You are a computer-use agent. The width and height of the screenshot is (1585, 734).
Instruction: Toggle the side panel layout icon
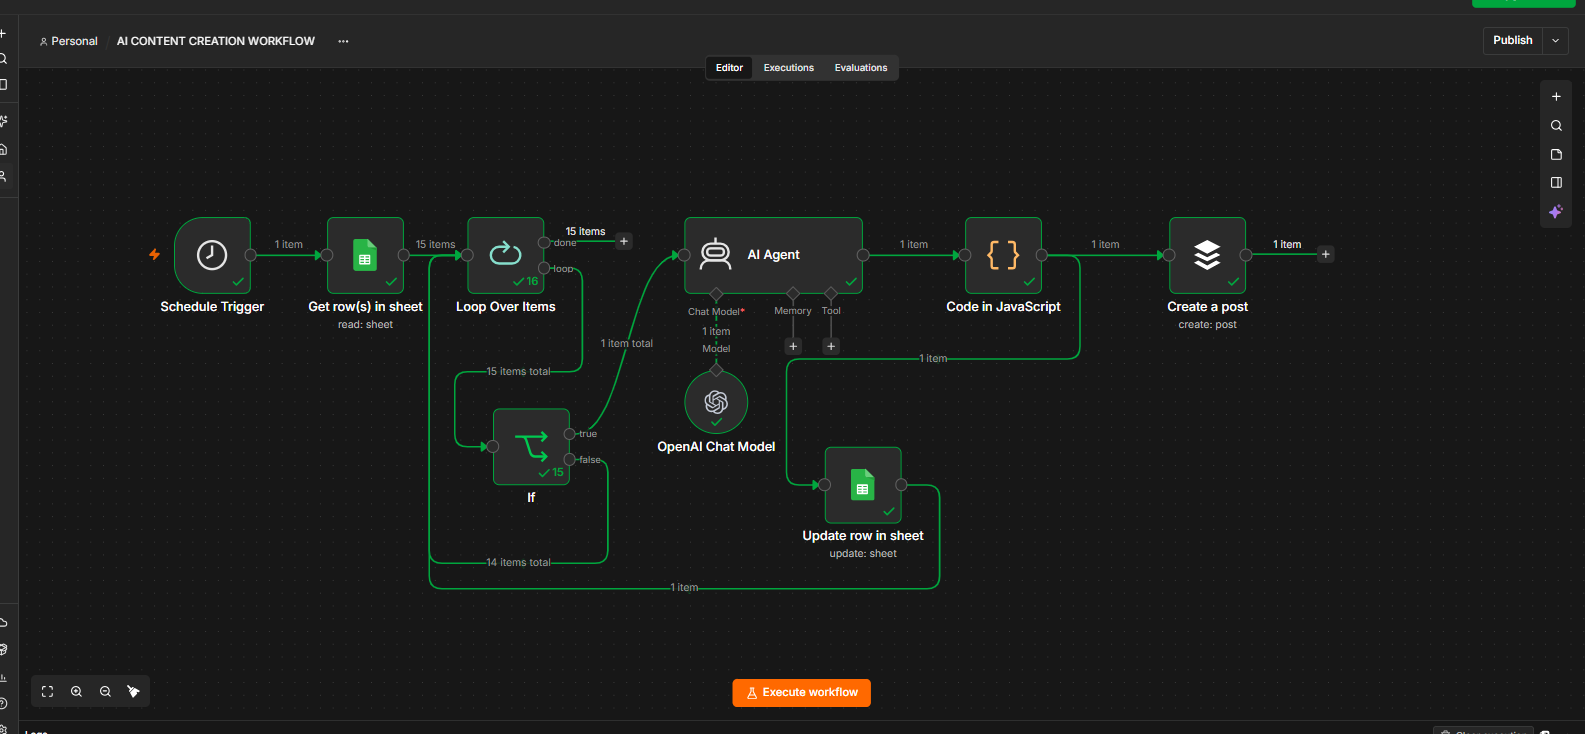click(x=1556, y=183)
